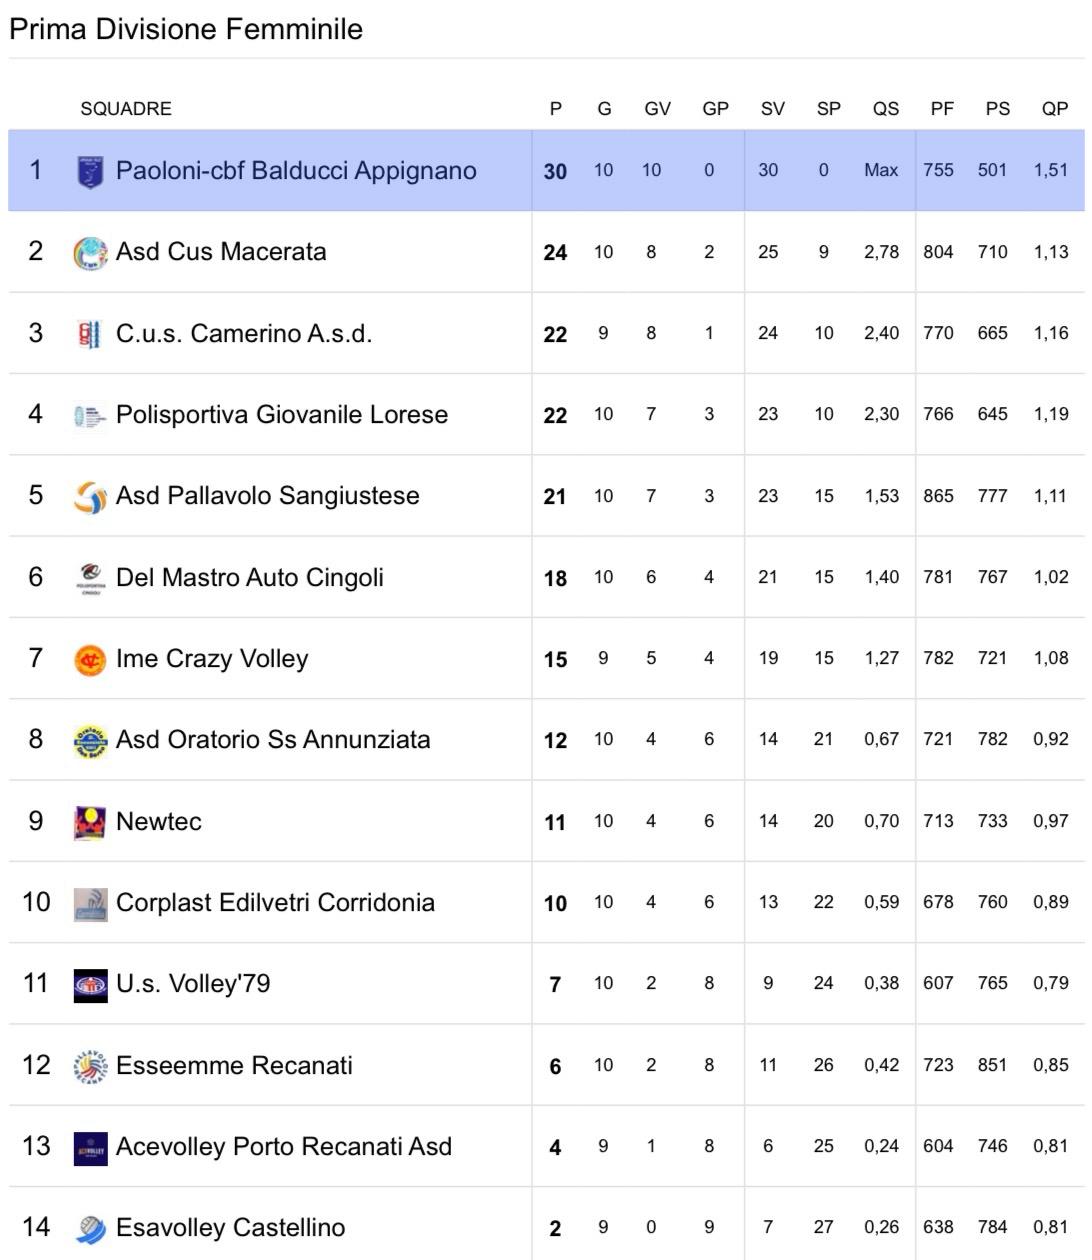Screen dimensions: 1092x1260
Task: Click the Newtec team logo
Action: coord(90,822)
